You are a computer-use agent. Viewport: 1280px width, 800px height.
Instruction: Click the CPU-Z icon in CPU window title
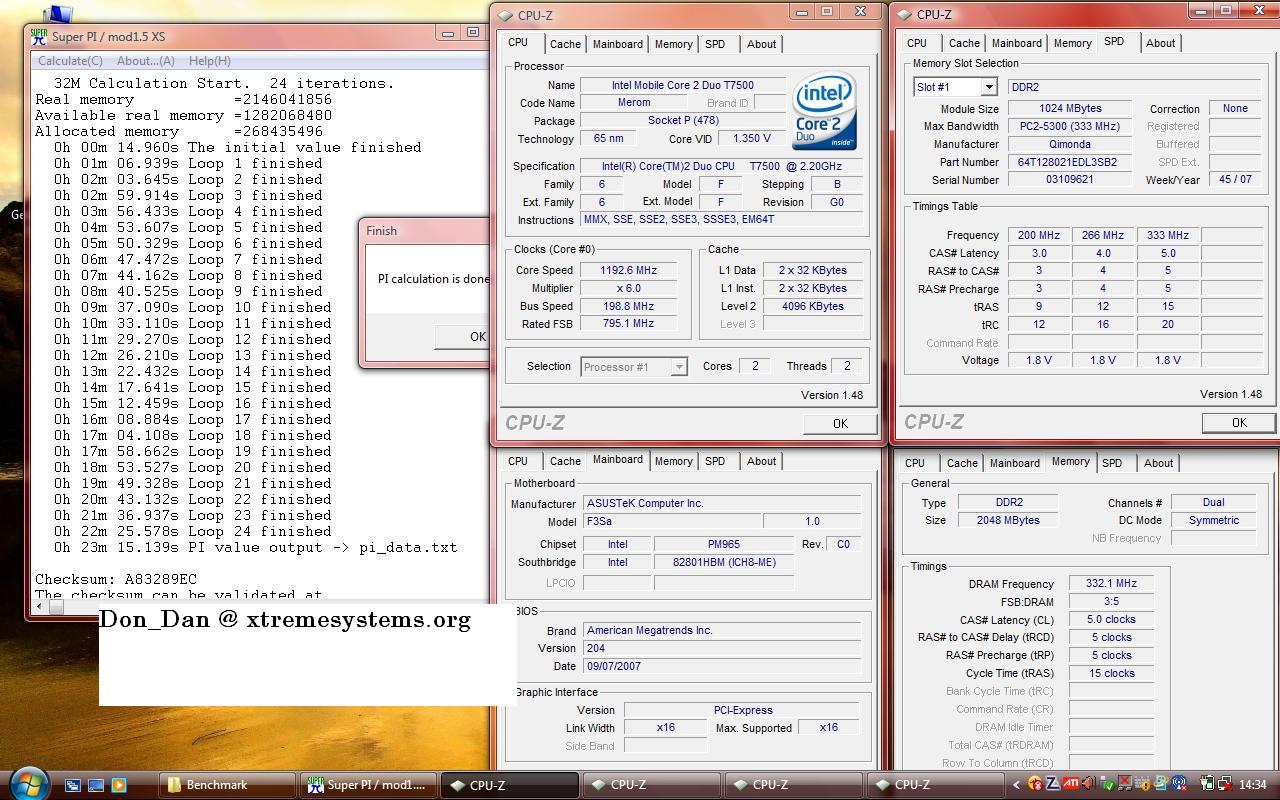click(x=505, y=15)
